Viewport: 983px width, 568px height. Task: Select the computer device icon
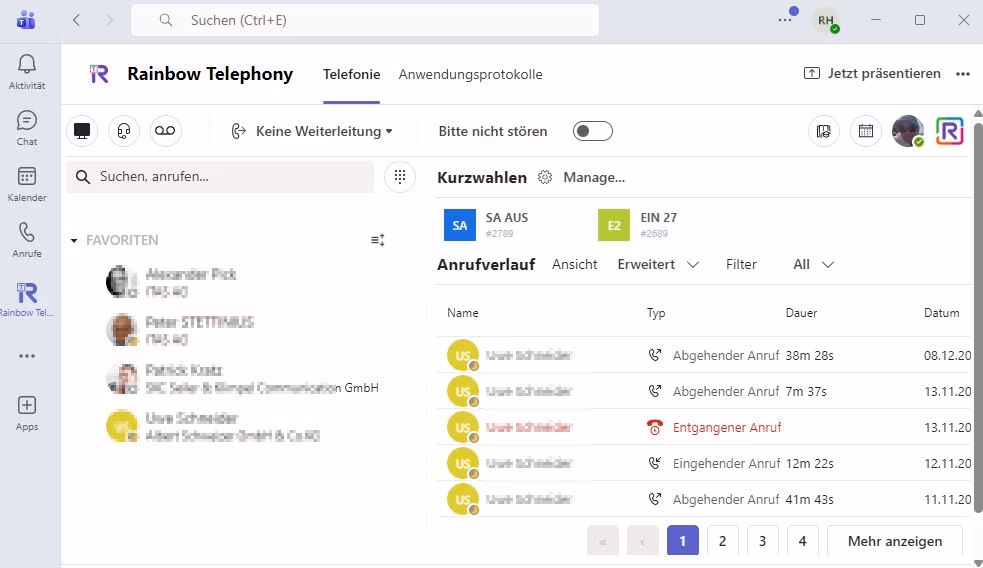[82, 131]
